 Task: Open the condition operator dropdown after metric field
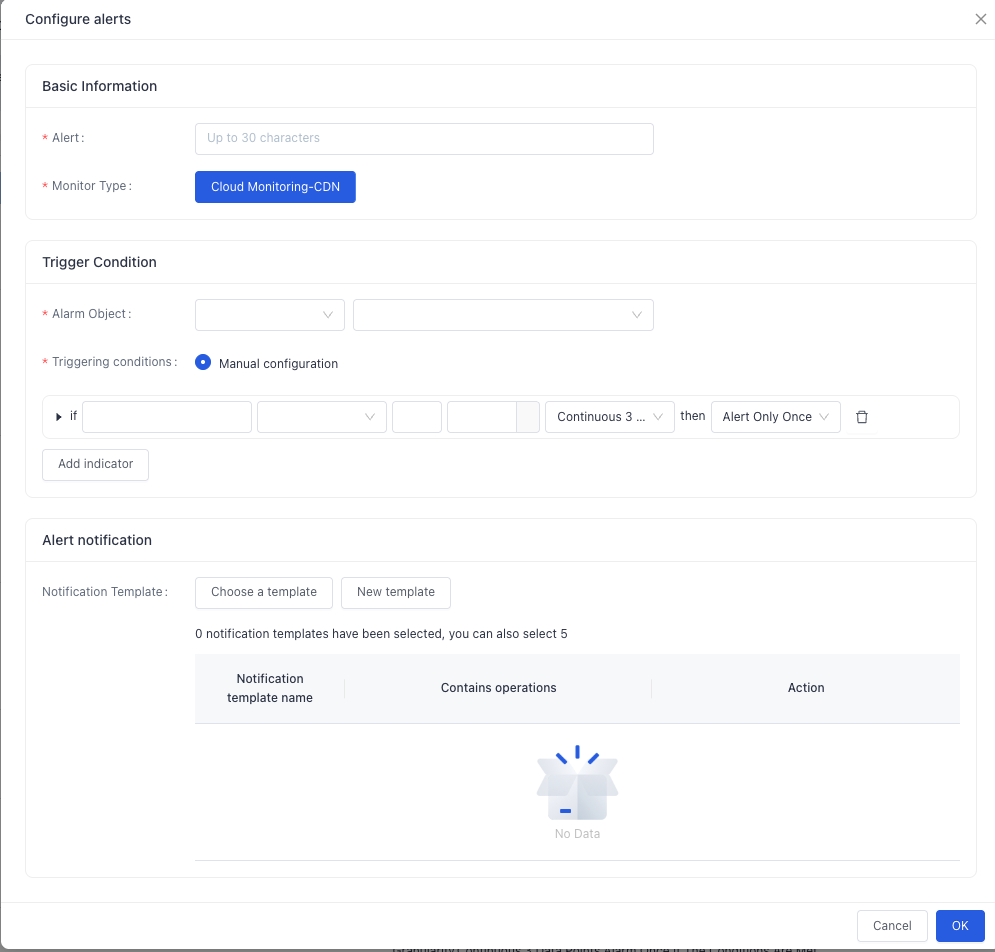tap(322, 417)
